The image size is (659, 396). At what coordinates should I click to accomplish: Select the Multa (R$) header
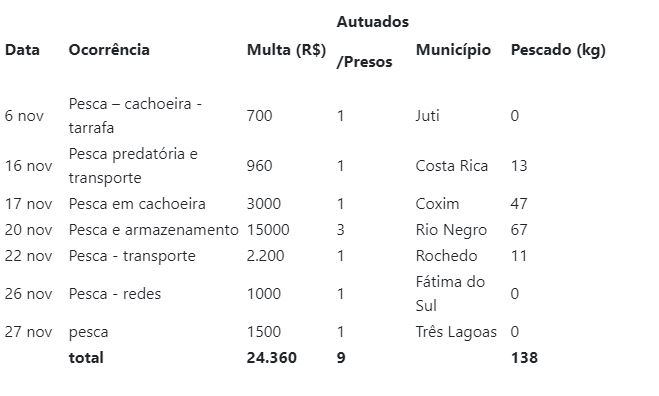coord(286,50)
